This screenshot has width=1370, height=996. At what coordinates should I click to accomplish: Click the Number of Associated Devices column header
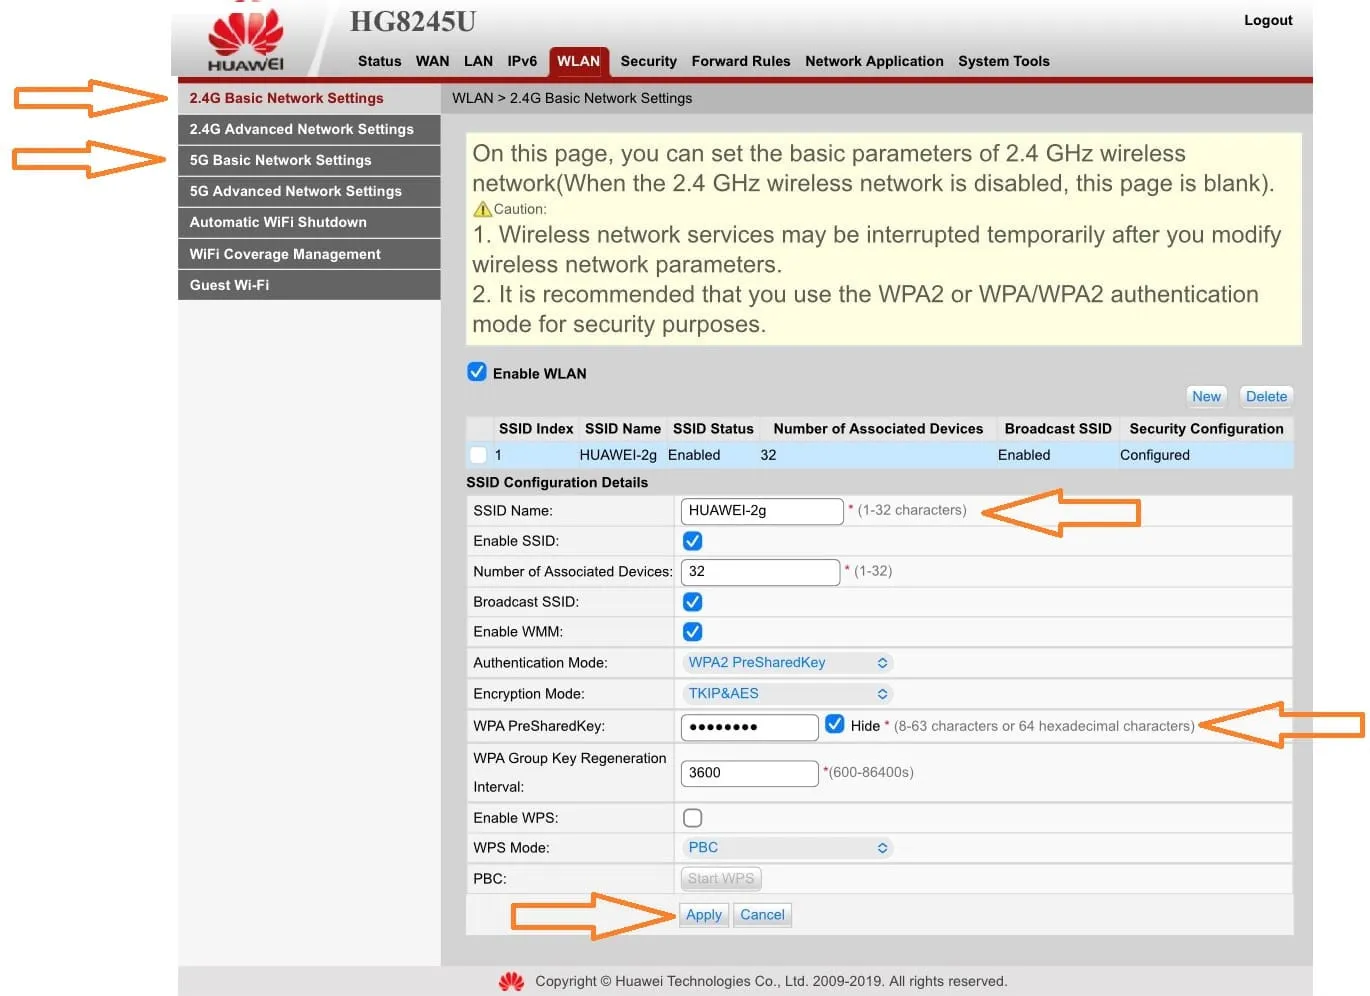click(x=878, y=429)
